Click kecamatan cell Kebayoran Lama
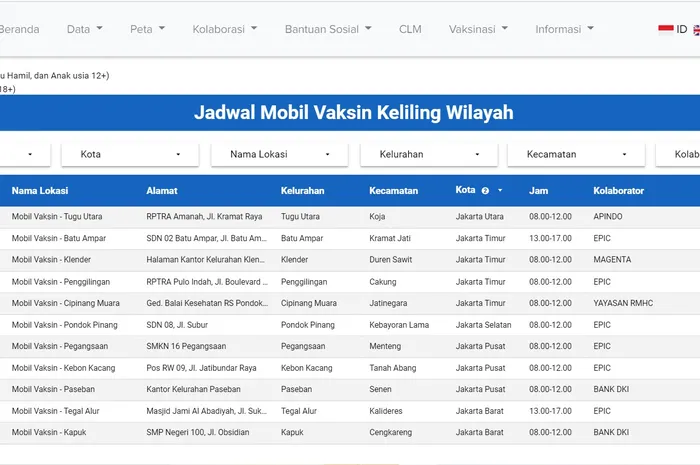The image size is (700, 465). pyautogui.click(x=399, y=325)
